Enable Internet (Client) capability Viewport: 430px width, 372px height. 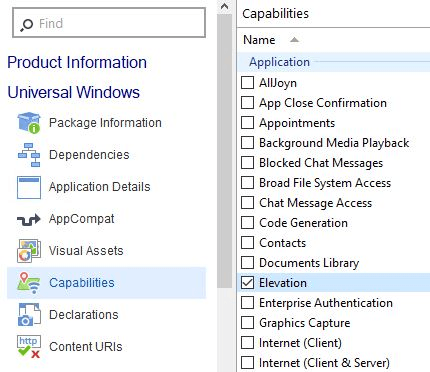click(x=247, y=343)
